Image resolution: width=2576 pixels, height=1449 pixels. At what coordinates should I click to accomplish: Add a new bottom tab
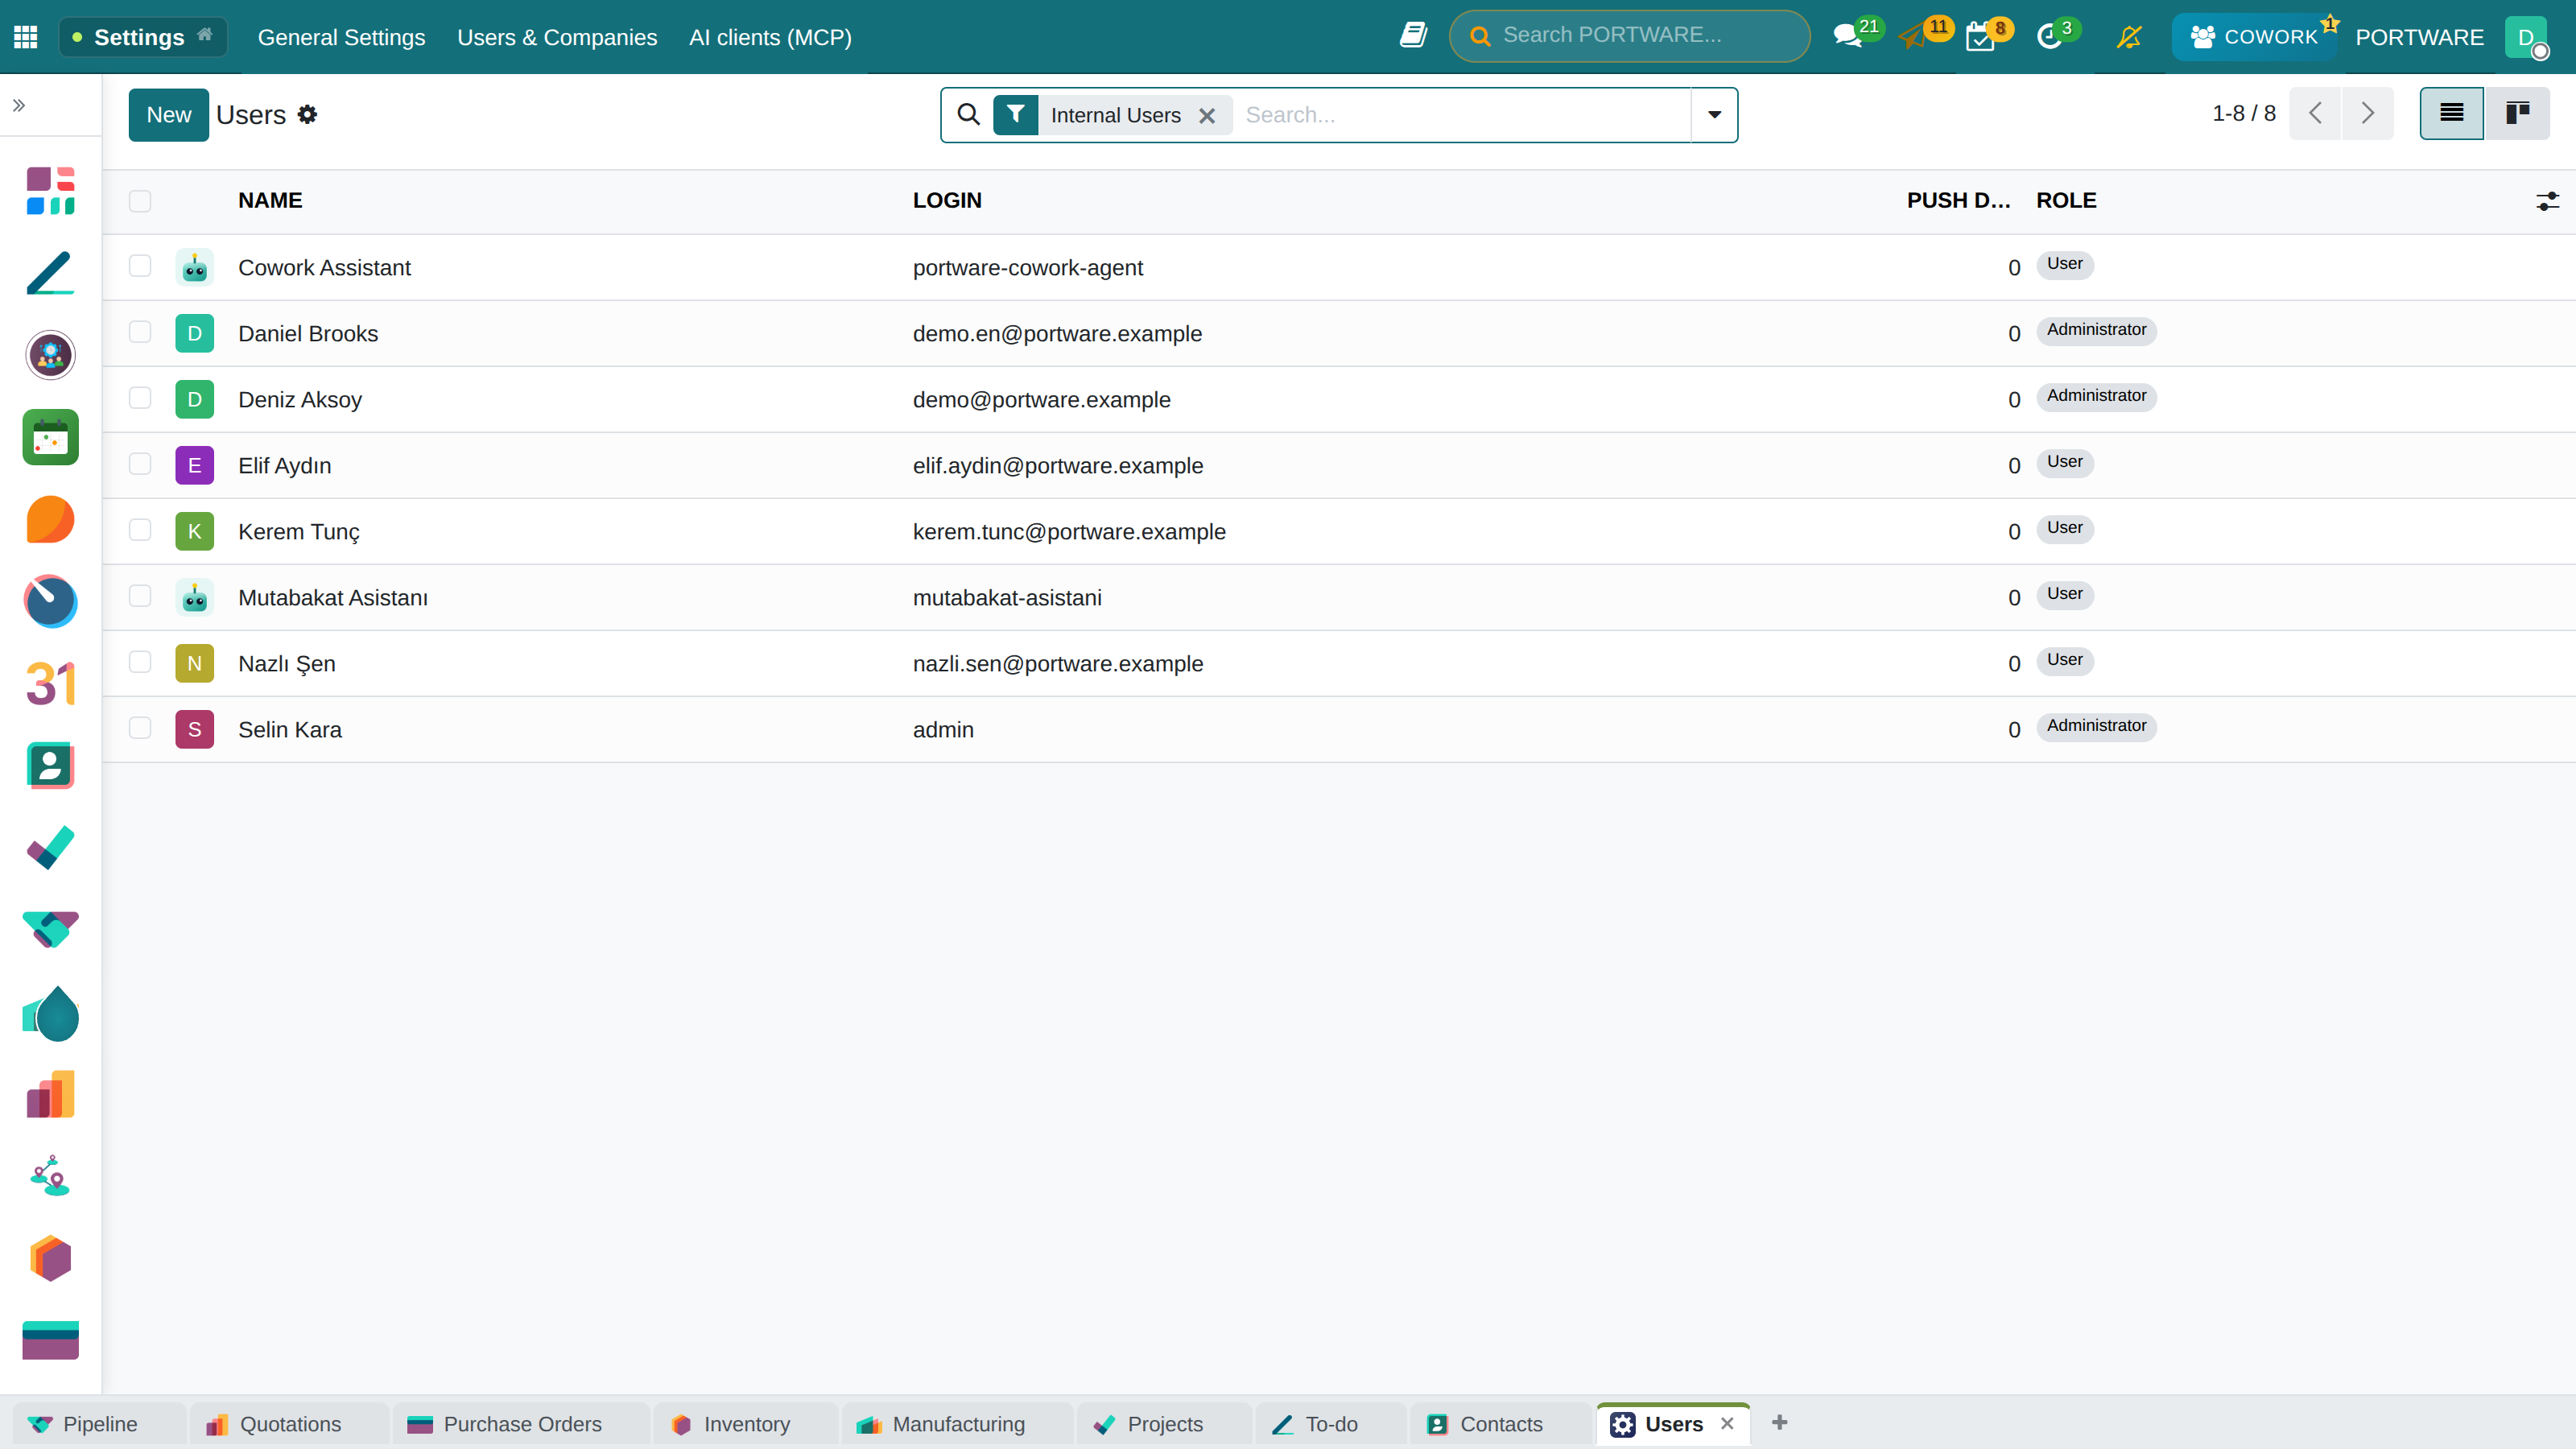(1779, 1423)
